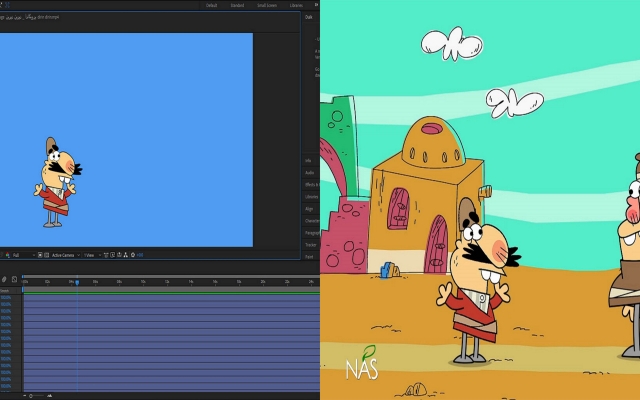640x400 pixels.
Task: Open the Full resolution dropdown
Action: (24, 255)
